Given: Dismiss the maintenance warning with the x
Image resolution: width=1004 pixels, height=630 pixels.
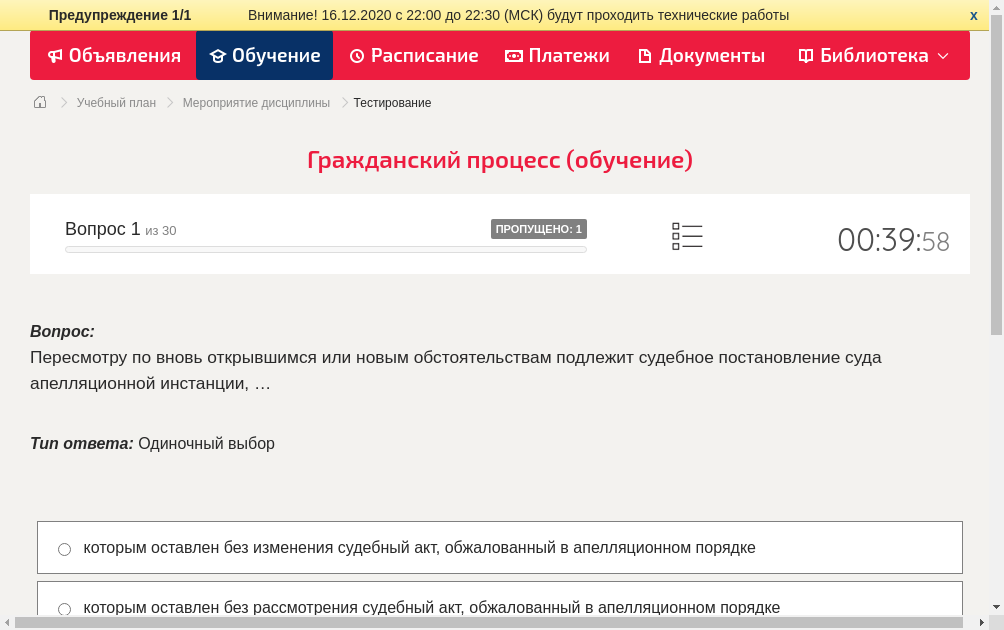Looking at the screenshot, I should pos(973,15).
